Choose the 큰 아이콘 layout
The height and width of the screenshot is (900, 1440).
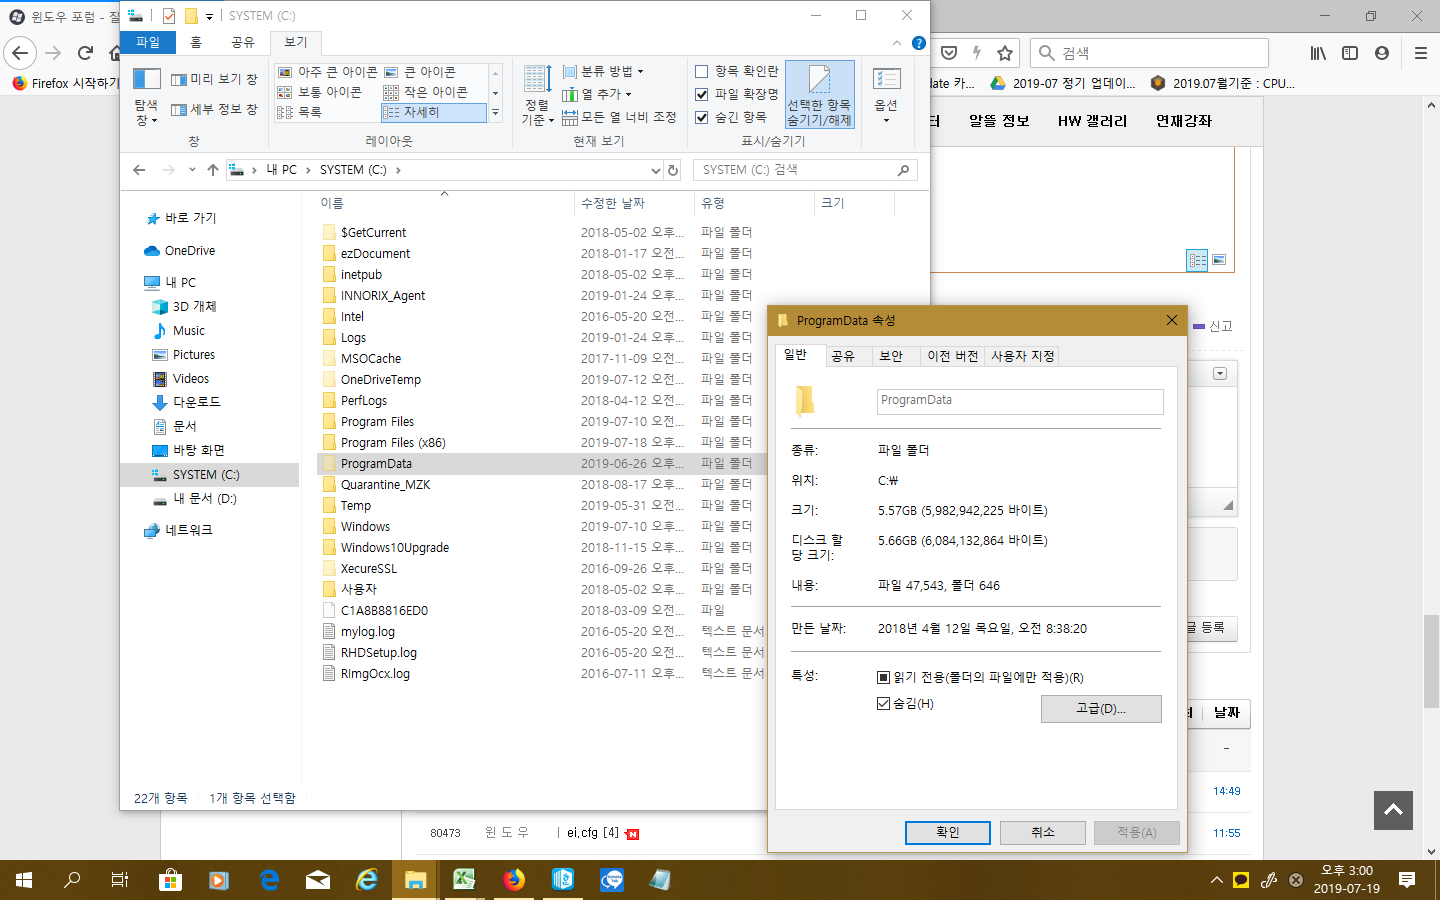click(420, 72)
